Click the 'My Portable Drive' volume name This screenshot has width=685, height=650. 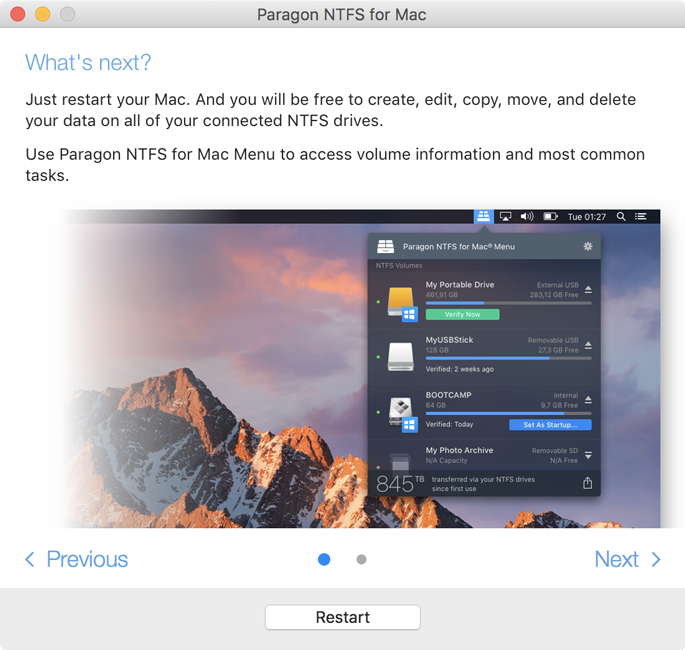click(x=460, y=284)
